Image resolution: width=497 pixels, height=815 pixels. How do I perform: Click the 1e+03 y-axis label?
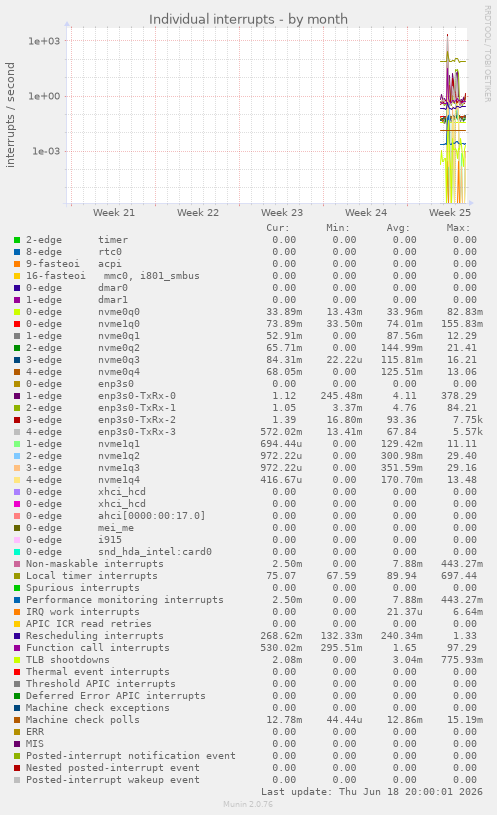click(44, 41)
